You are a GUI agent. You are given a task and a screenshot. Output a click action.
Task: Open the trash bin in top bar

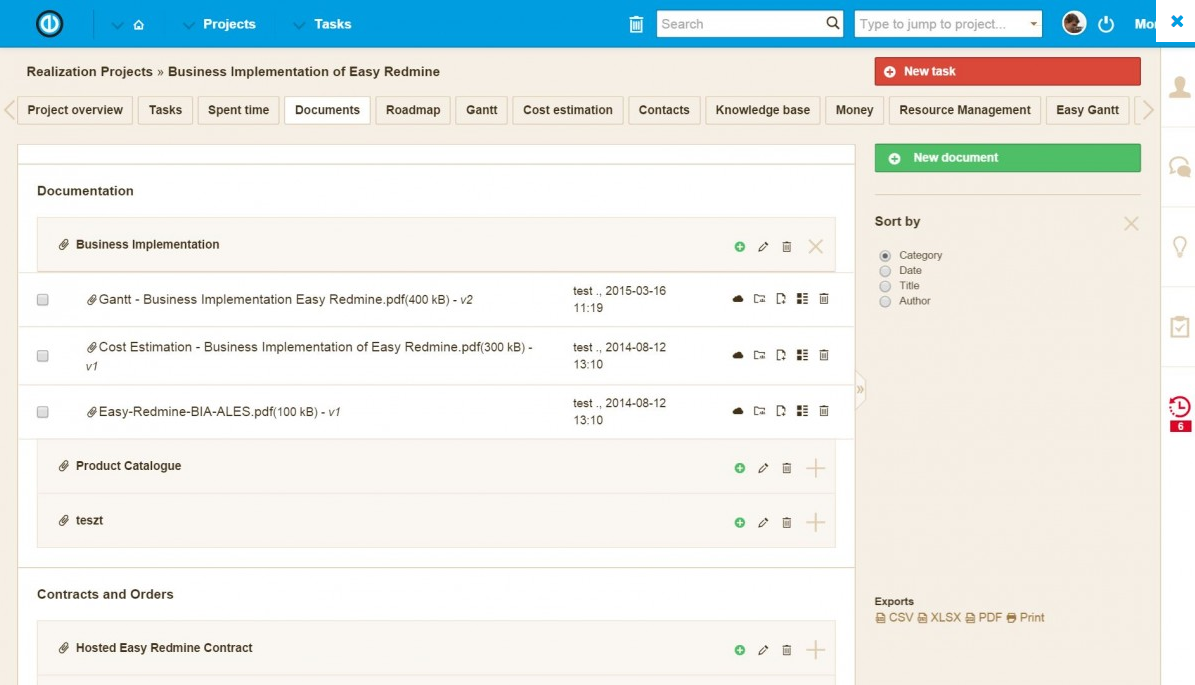636,24
